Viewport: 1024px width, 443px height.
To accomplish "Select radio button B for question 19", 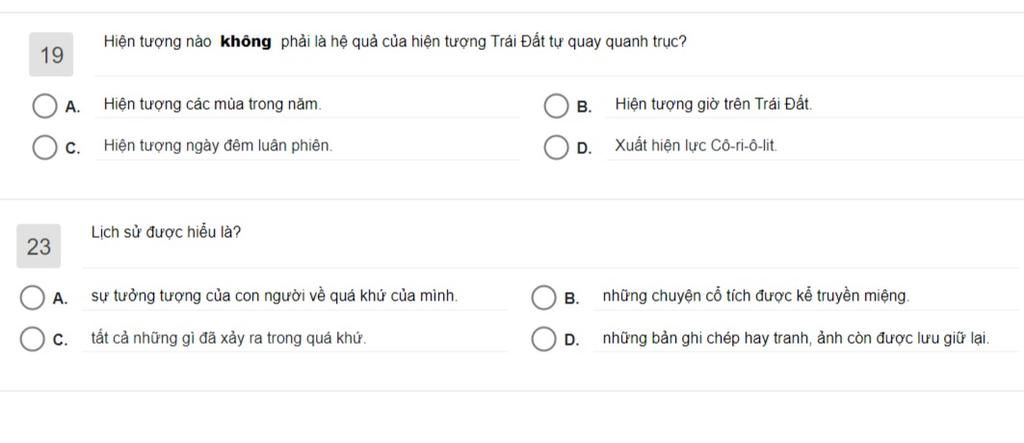I will 556,105.
